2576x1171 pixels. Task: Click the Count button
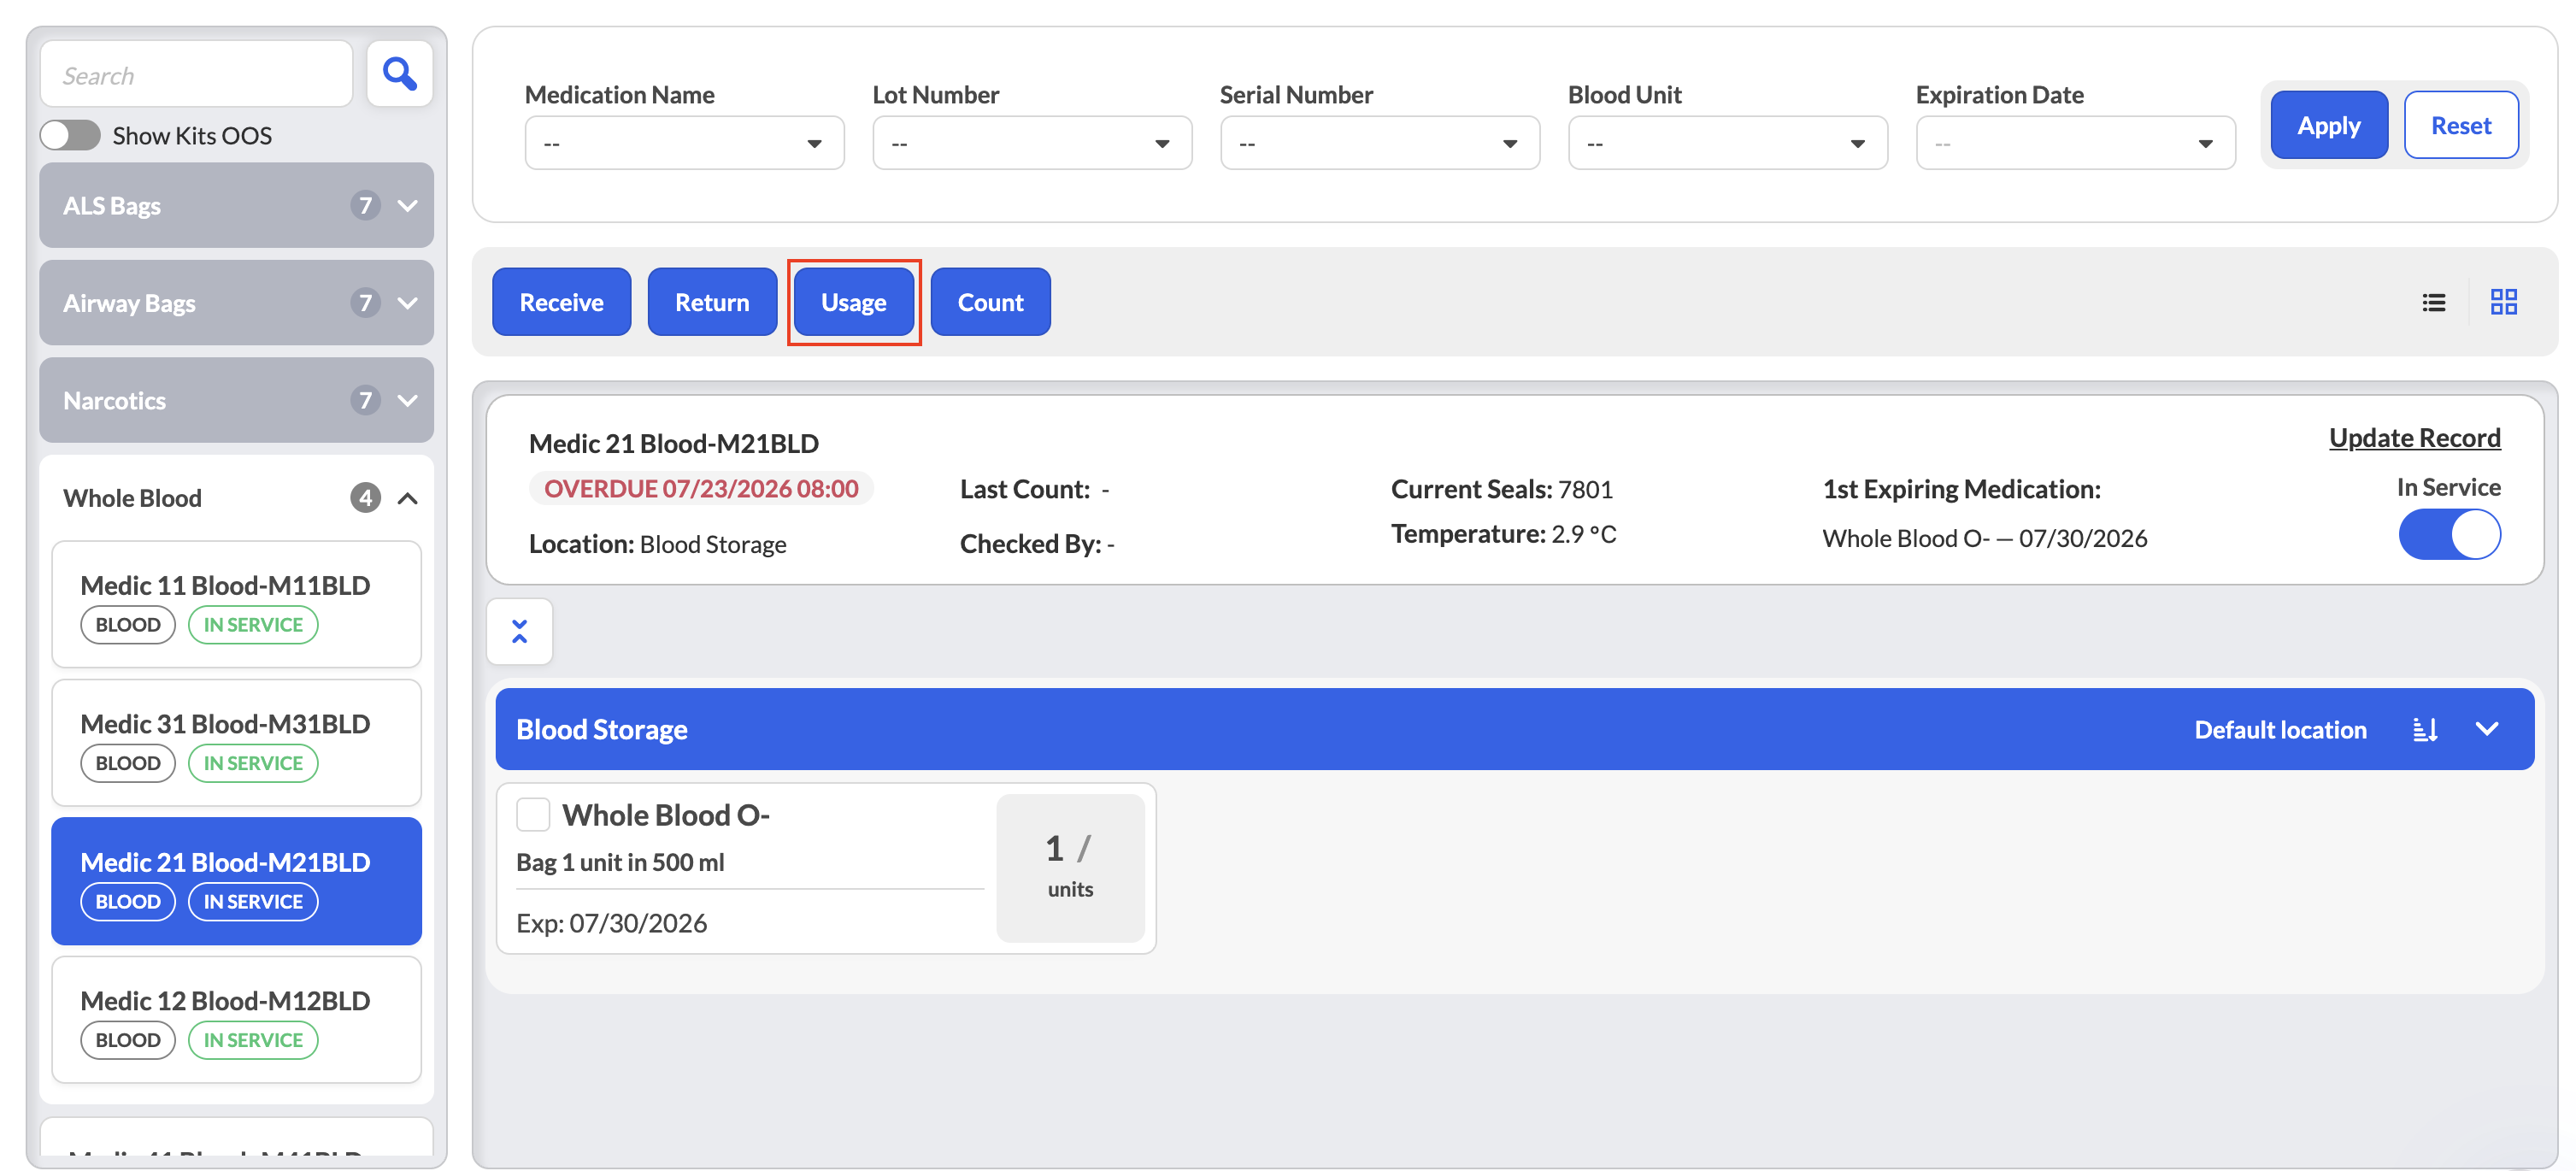(990, 302)
